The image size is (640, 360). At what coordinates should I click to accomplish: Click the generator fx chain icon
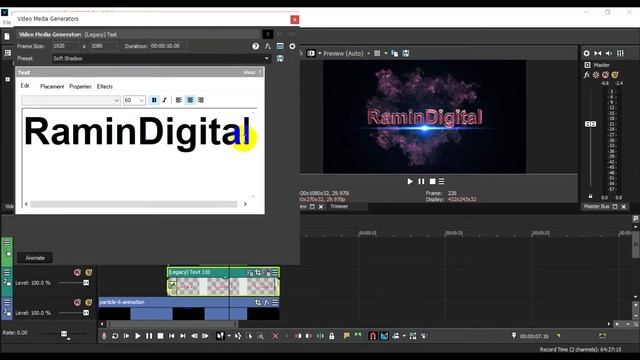268,46
